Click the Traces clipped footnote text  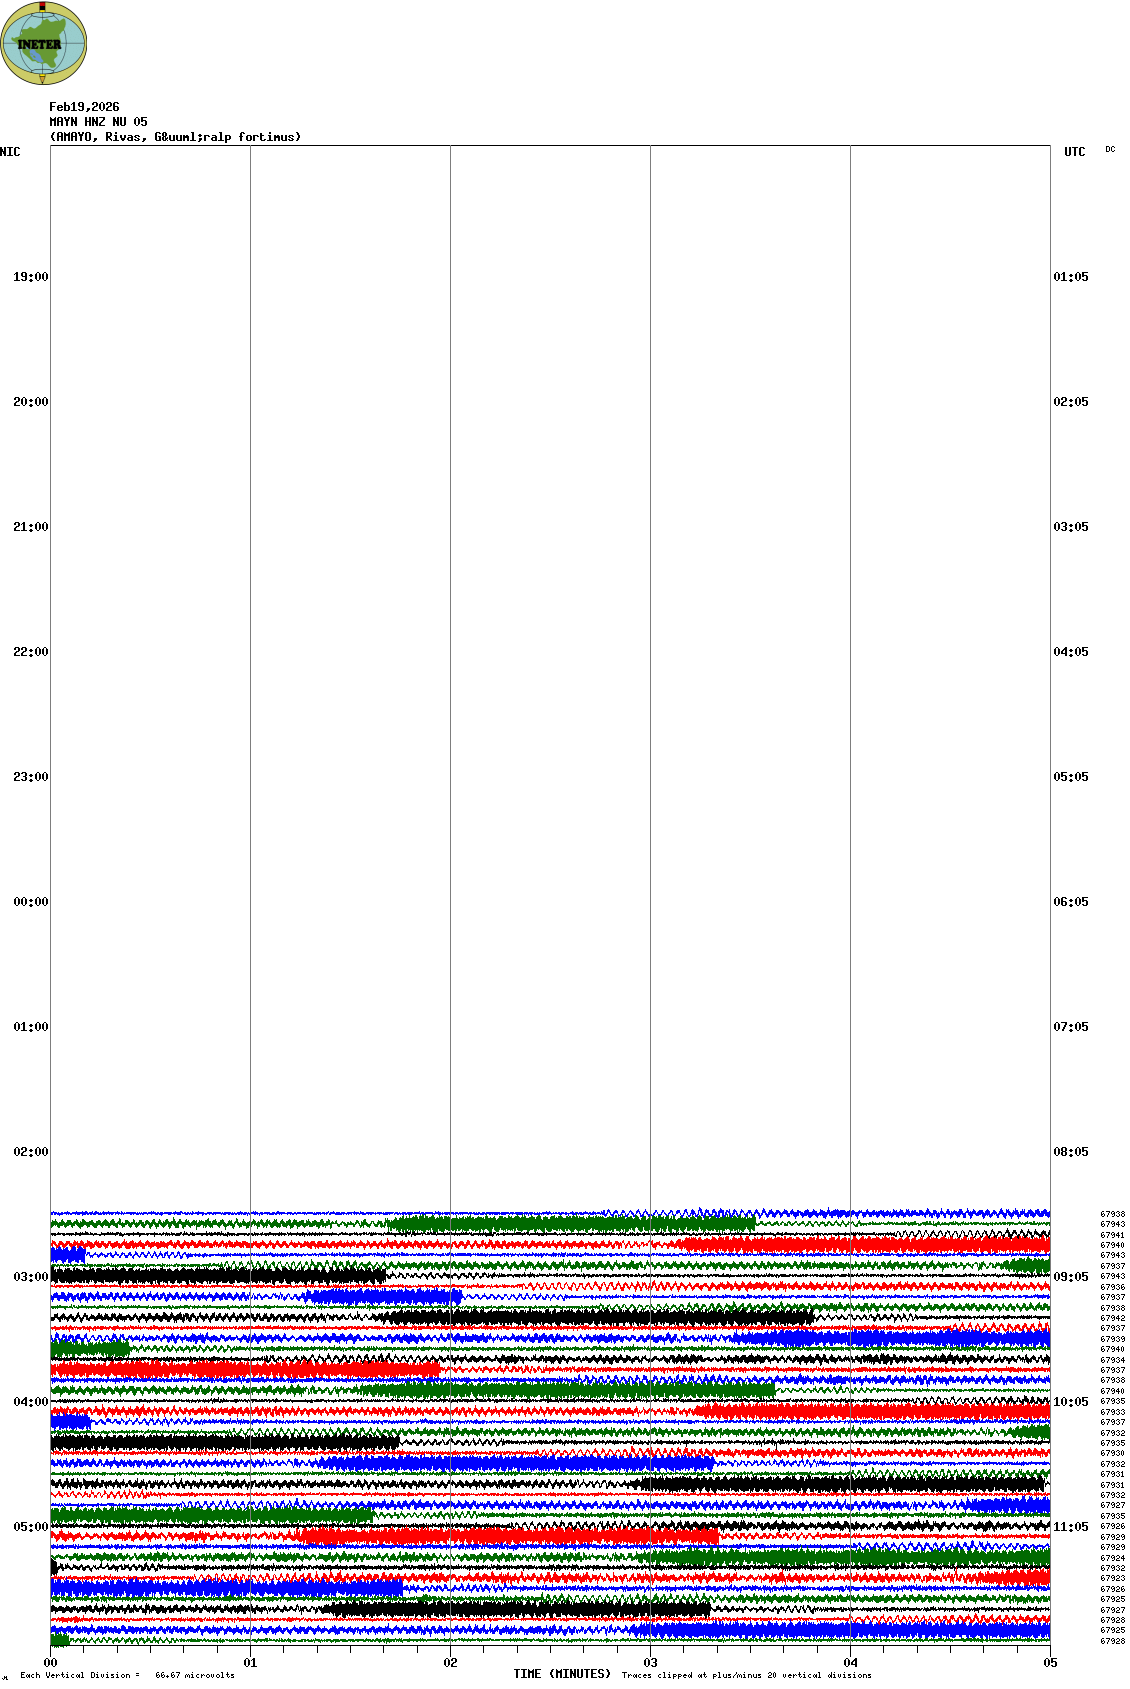click(746, 1675)
